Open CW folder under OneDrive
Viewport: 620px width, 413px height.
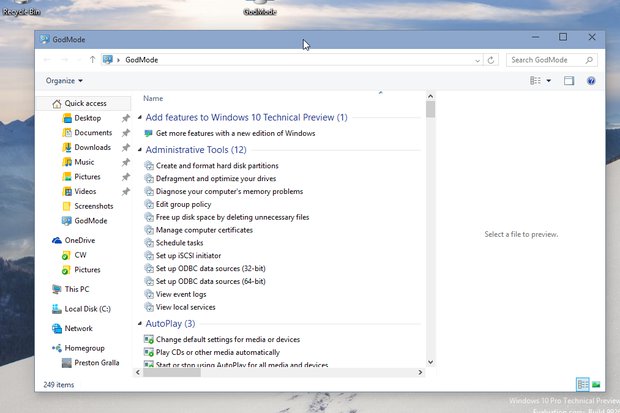[x=80, y=255]
